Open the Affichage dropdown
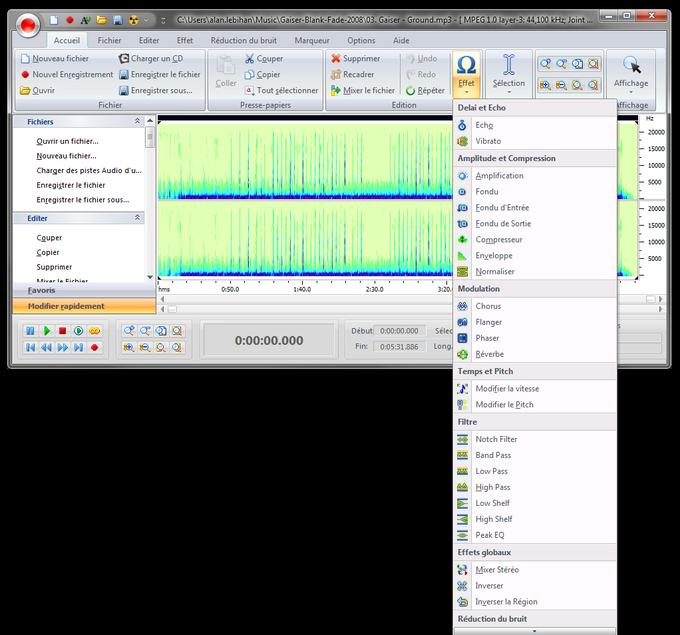 pyautogui.click(x=631, y=74)
